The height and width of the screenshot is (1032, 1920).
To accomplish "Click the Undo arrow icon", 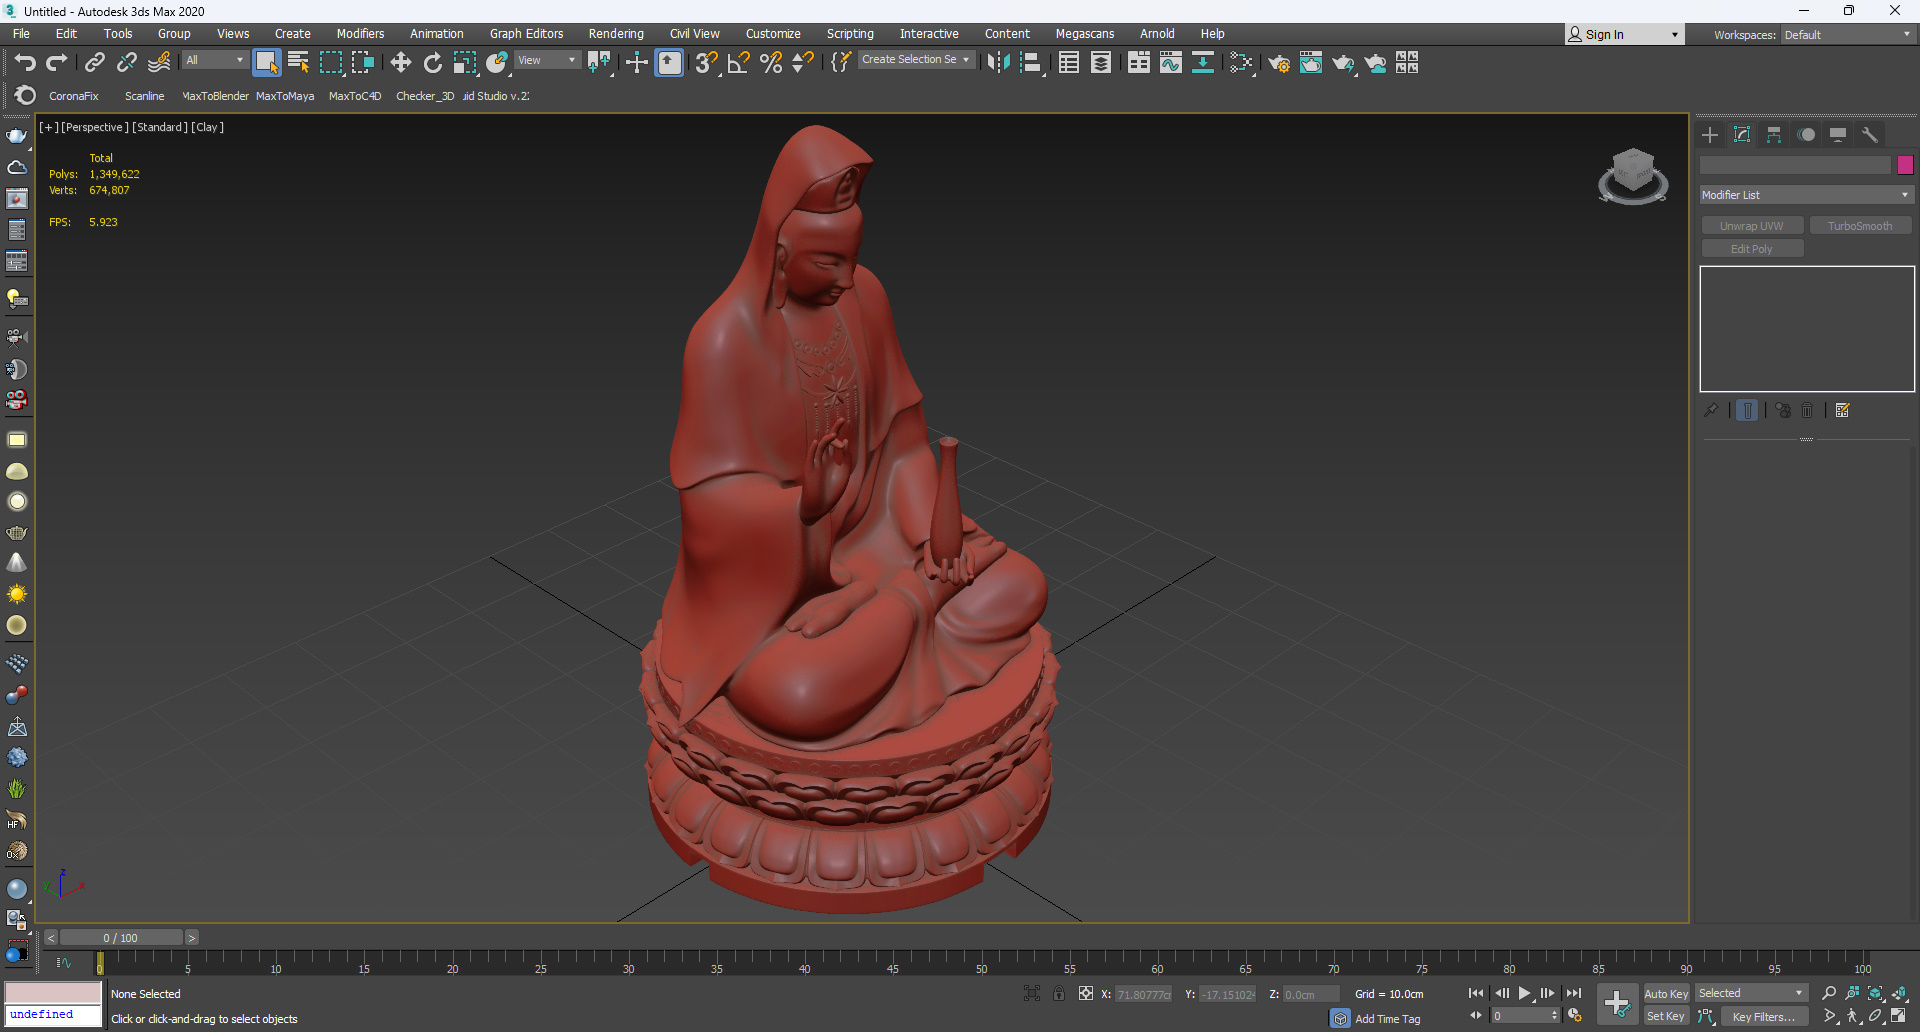I will (25, 63).
